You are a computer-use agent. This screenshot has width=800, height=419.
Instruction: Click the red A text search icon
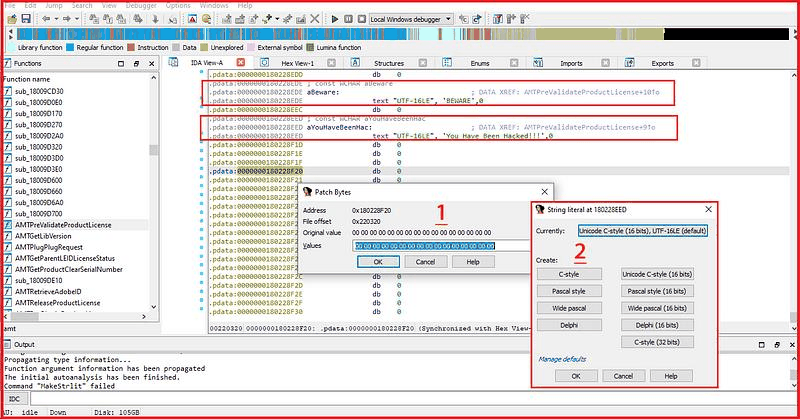tap(192, 19)
